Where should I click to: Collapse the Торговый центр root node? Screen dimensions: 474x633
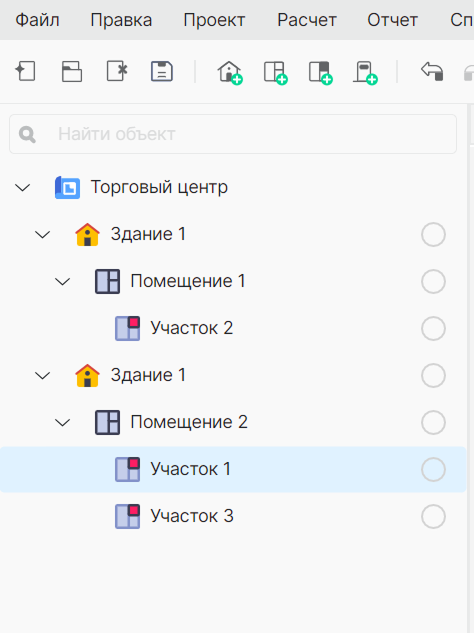23,187
